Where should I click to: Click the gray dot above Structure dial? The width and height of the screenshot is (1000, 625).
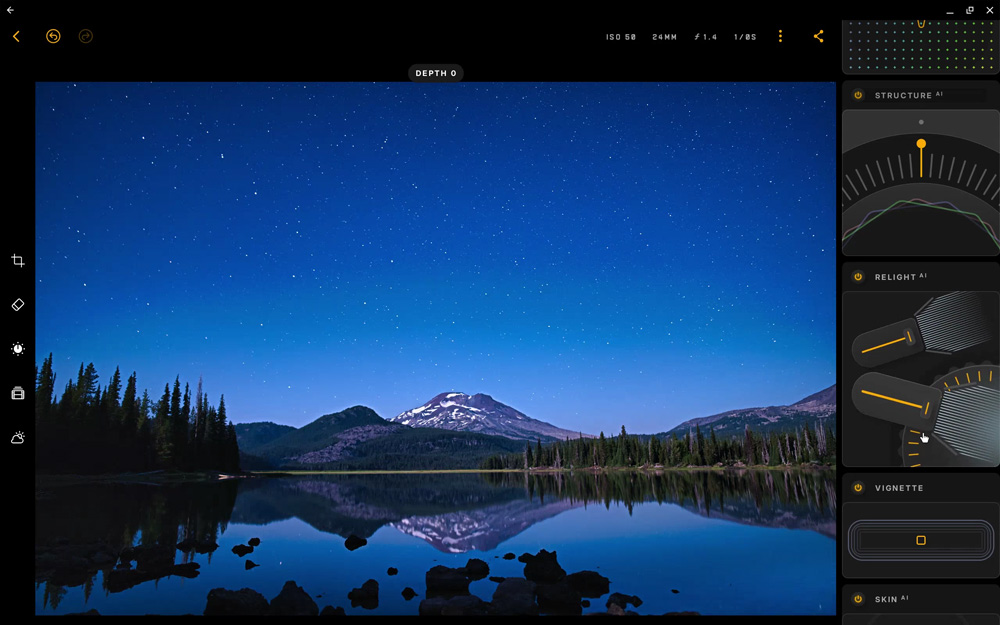click(921, 122)
